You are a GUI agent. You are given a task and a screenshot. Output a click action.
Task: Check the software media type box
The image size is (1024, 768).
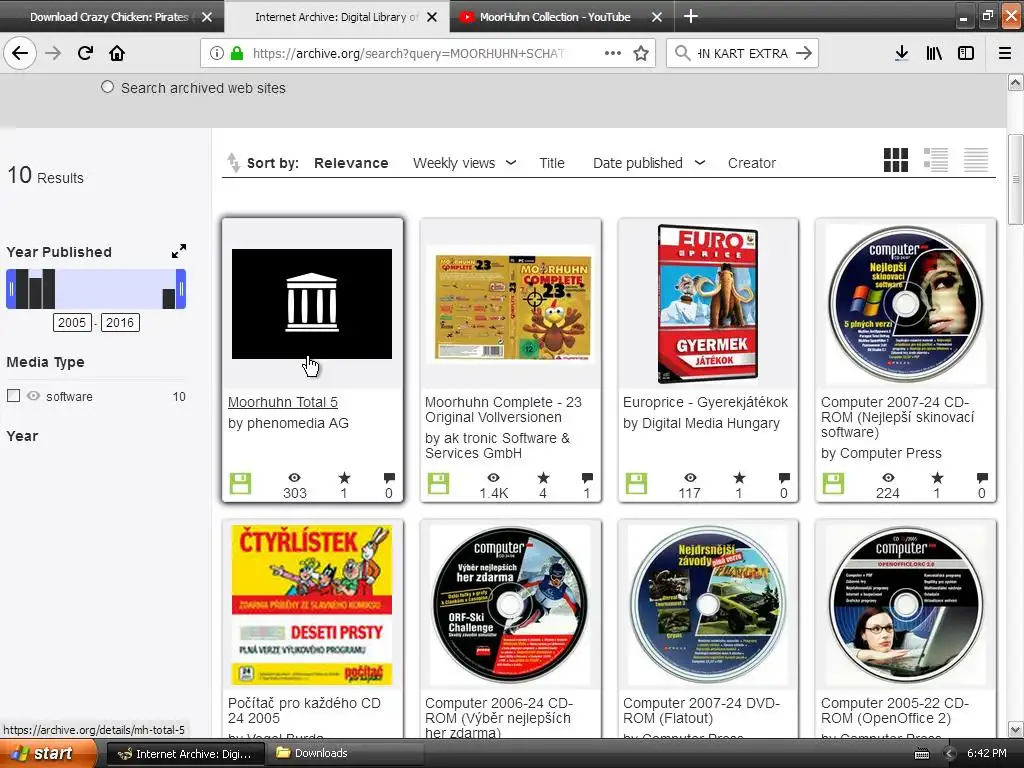coord(13,396)
